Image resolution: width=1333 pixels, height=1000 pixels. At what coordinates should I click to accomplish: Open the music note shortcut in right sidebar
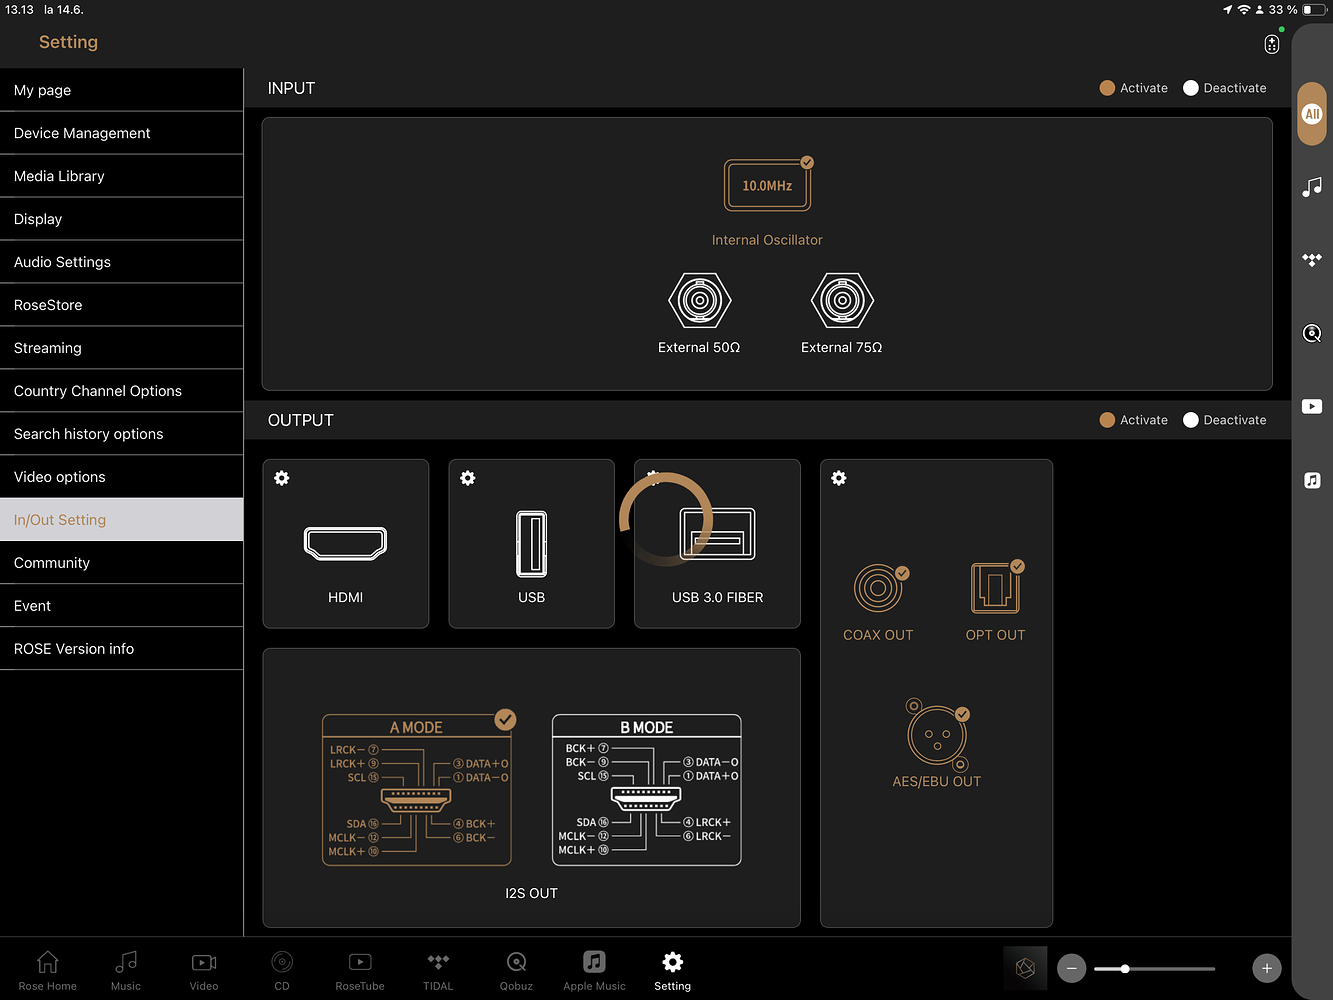click(1312, 187)
